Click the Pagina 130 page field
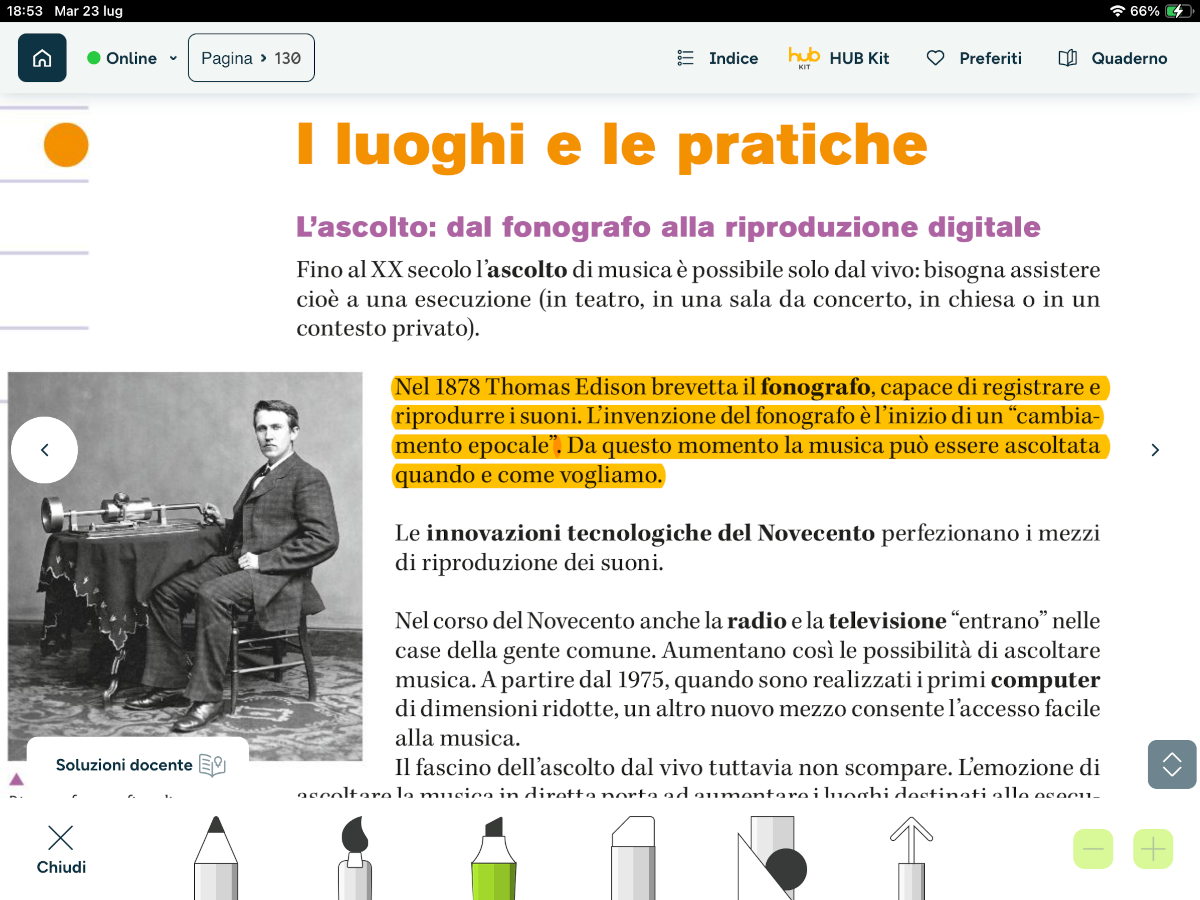 251,58
